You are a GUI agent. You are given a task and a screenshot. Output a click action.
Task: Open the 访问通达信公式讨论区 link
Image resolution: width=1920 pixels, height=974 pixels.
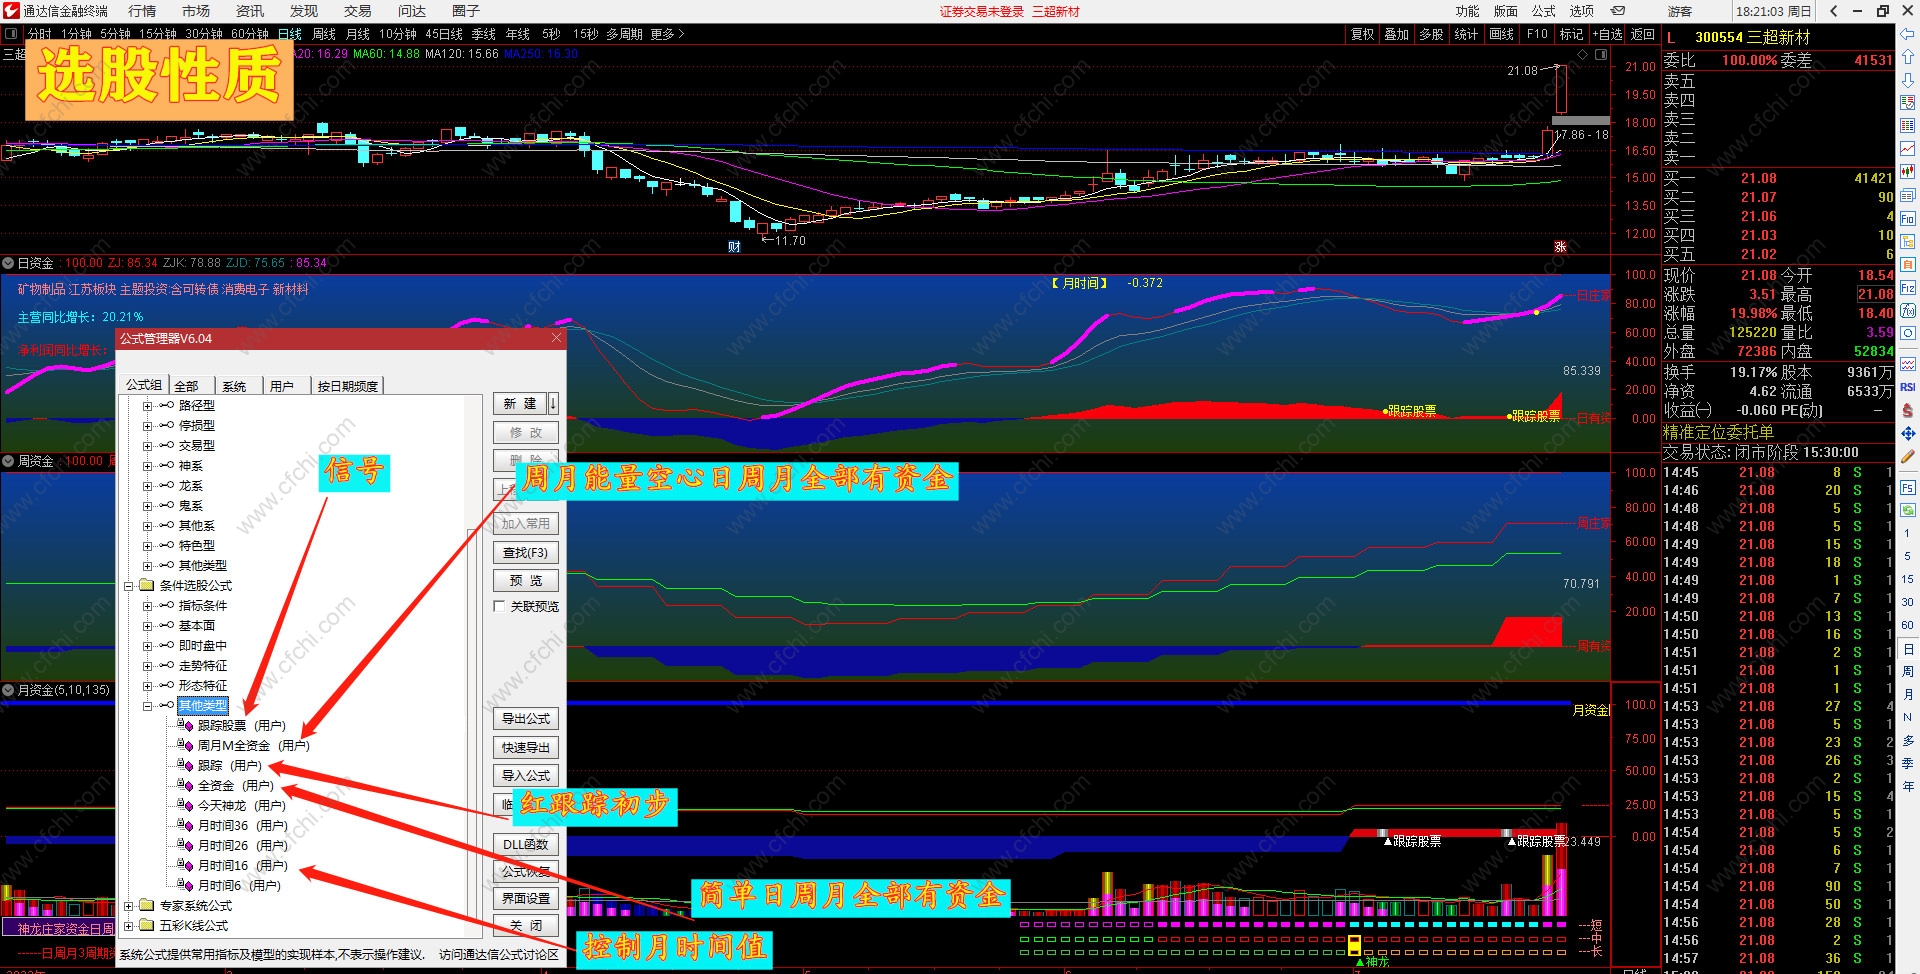click(498, 955)
